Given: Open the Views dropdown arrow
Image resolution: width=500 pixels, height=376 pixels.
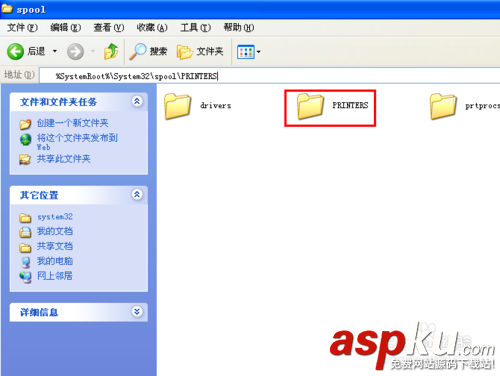Looking at the screenshot, I should click(x=258, y=52).
